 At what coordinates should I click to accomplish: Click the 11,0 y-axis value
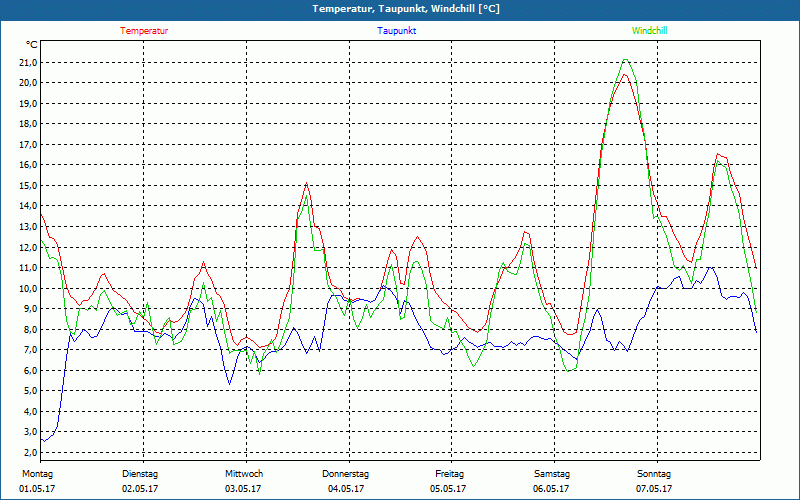[28, 268]
